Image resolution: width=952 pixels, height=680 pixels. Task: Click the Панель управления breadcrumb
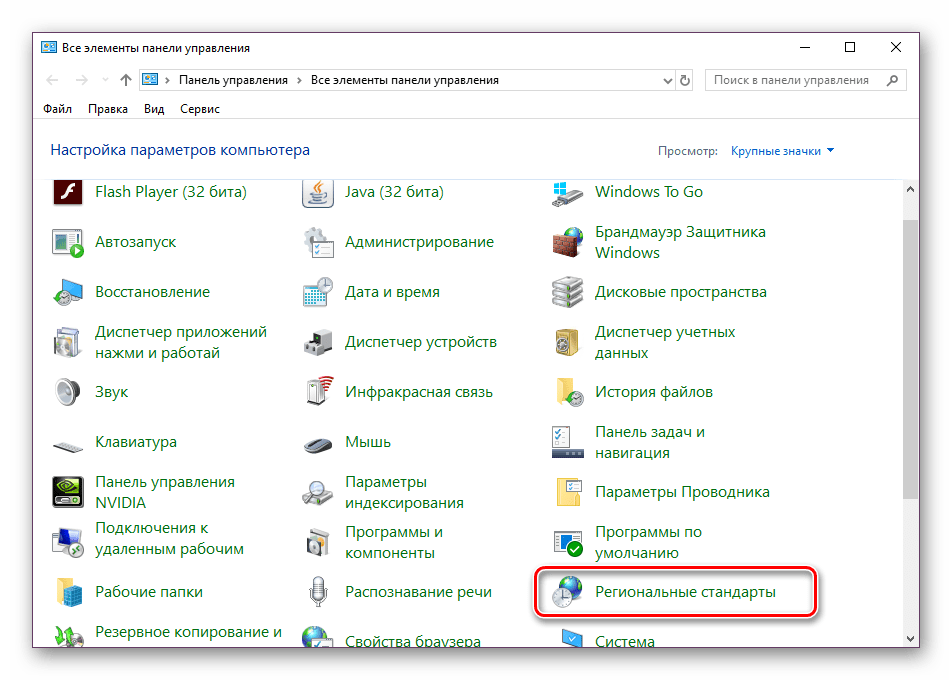click(x=233, y=80)
